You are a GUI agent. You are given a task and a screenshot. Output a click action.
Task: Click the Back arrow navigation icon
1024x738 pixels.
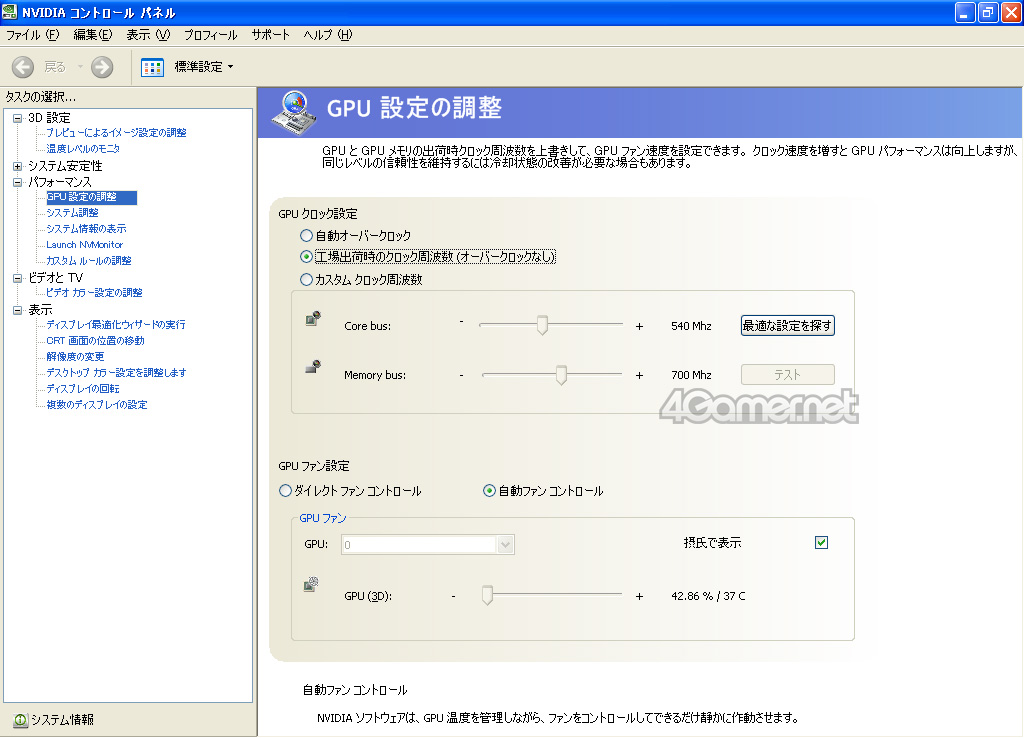pos(23,67)
